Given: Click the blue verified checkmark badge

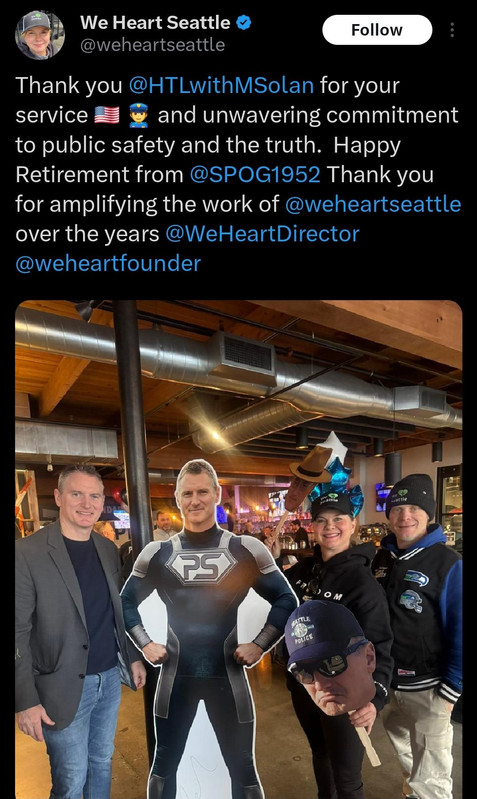Looking at the screenshot, I should pos(244,22).
